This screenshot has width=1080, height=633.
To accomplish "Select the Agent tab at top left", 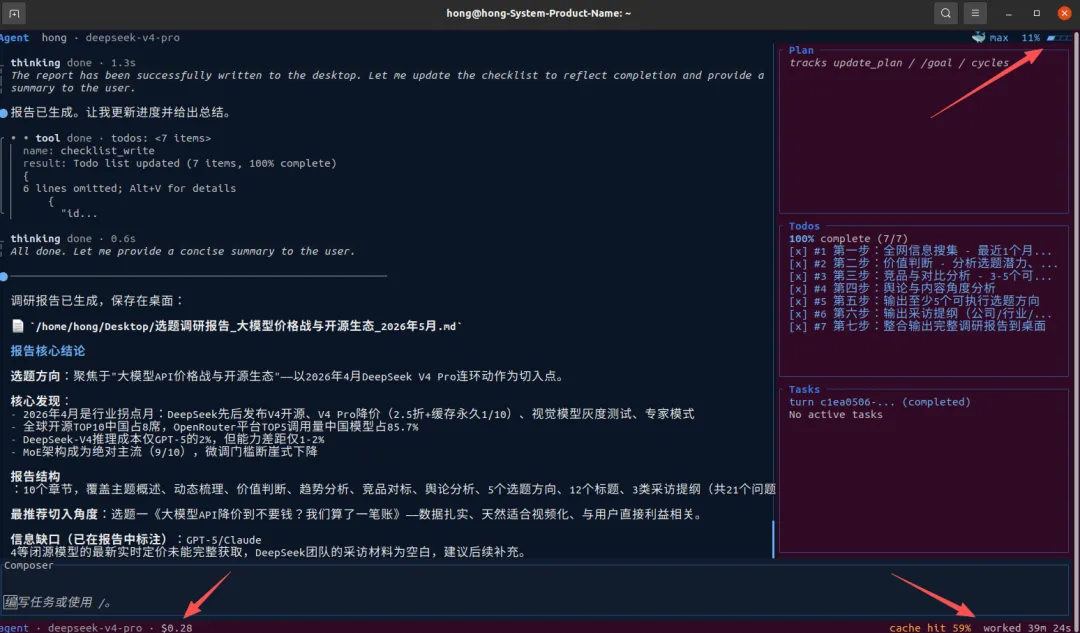I will coord(14,38).
